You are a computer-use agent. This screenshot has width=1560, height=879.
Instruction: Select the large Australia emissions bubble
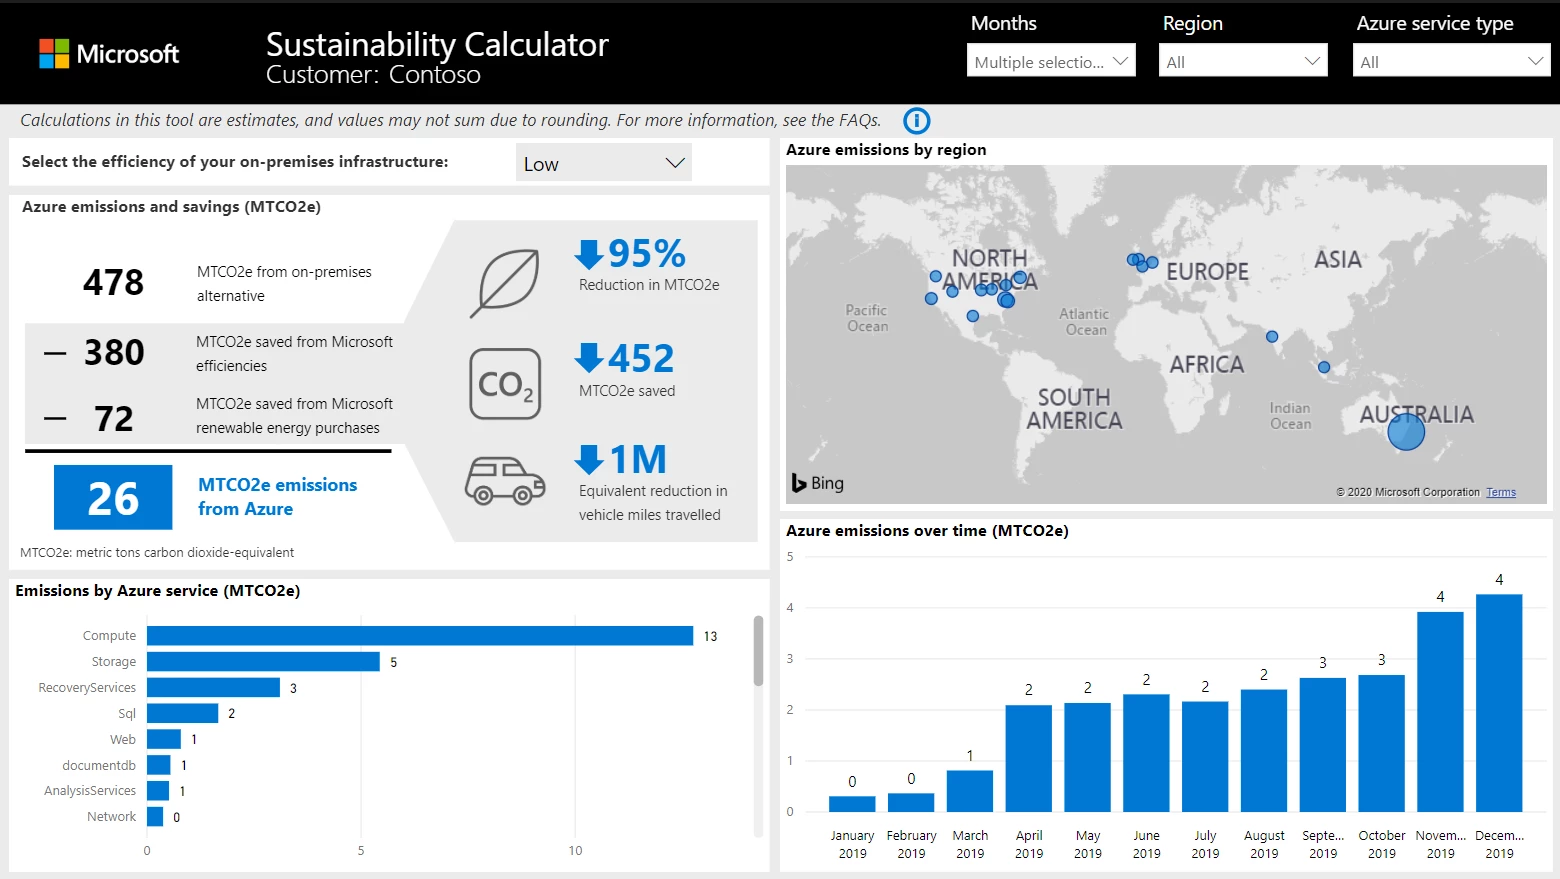click(x=1406, y=432)
